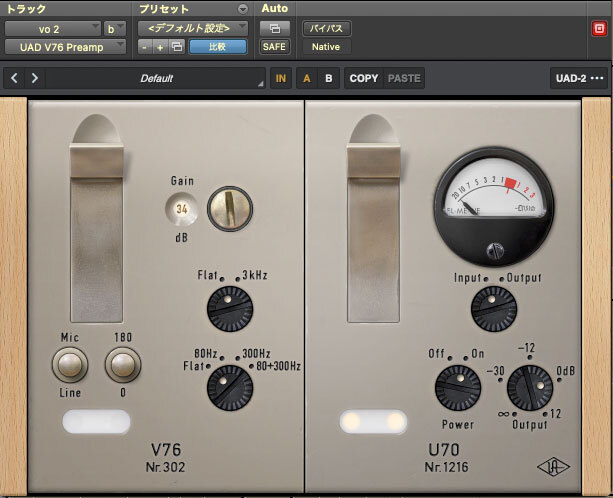Click the previous preset arrow
Screen dimensions: 613x498
(x=14, y=78)
